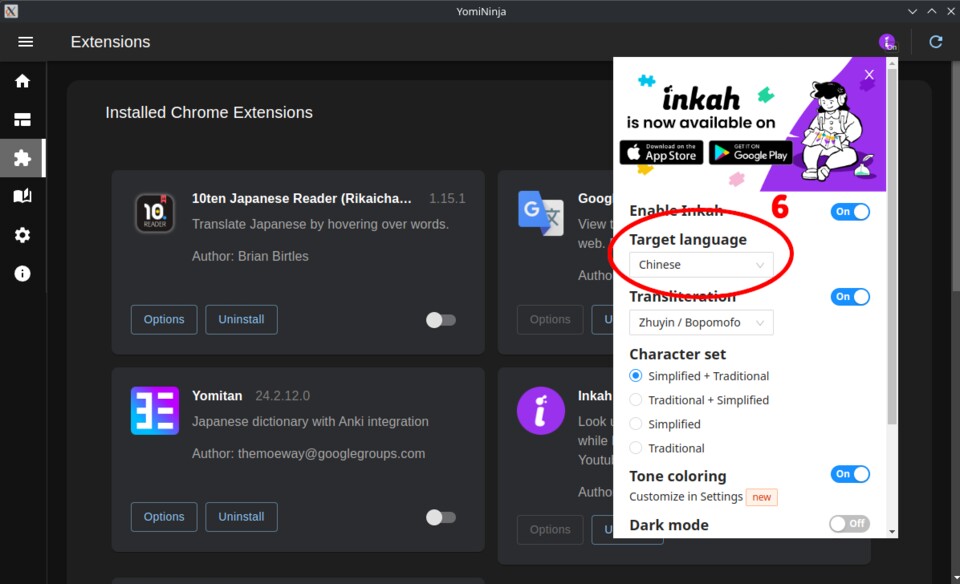Click the Inkah popup scrollbar
Viewport: 960px width, 584px height.
coord(892,300)
